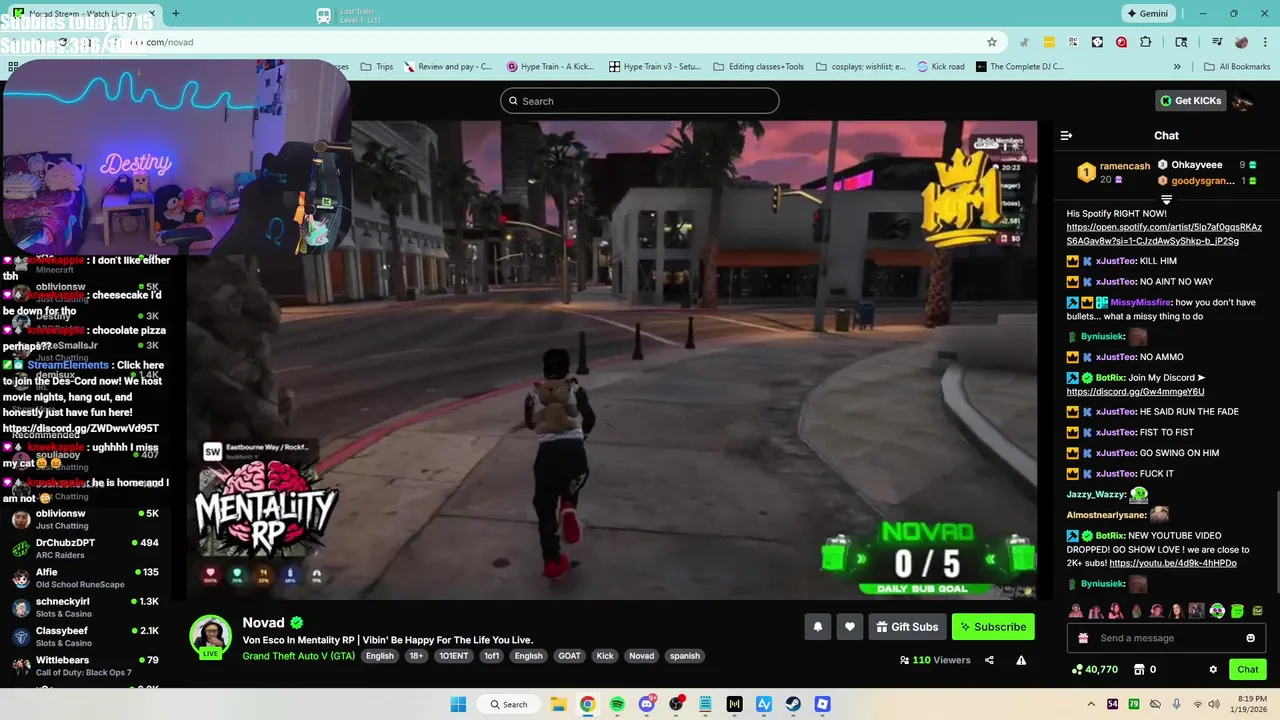This screenshot has height=720, width=1280.
Task: Open Ohkayveee on gift leaderboard
Action: (1197, 165)
